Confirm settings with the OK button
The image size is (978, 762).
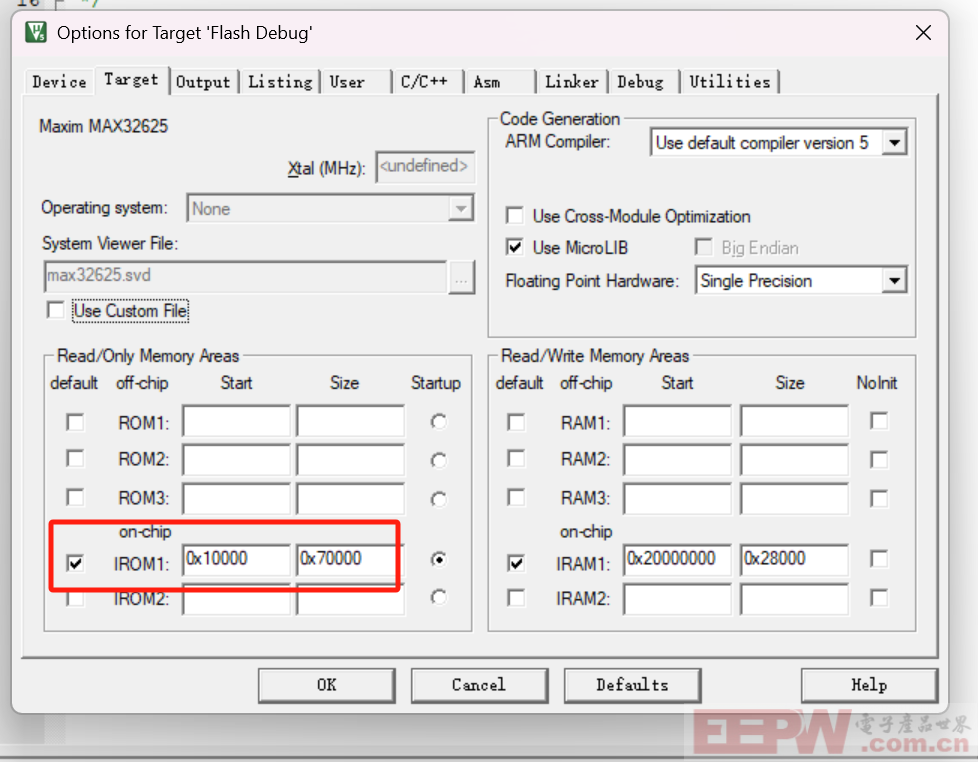327,685
